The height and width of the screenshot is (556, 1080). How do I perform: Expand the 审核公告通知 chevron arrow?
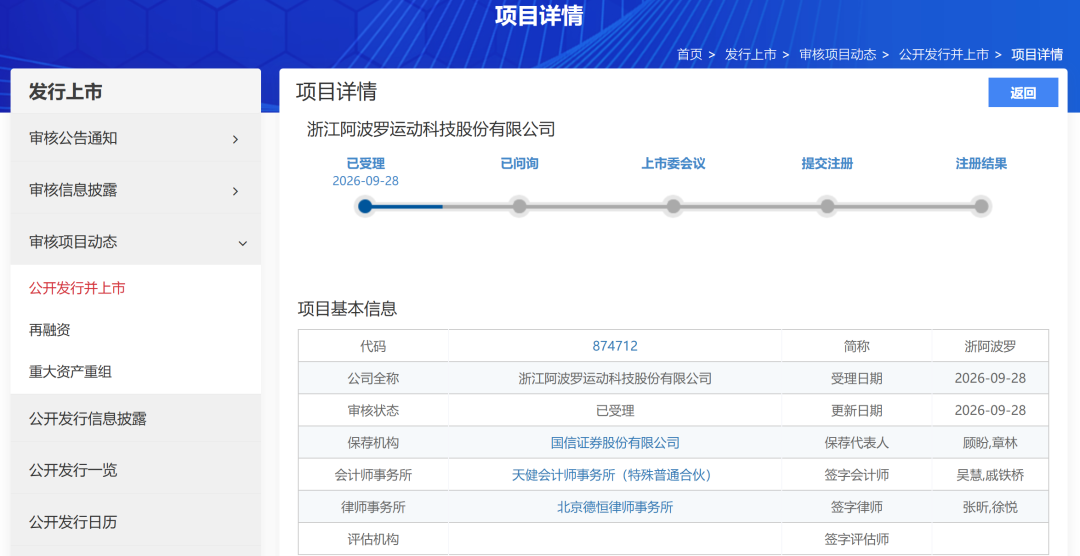236,139
